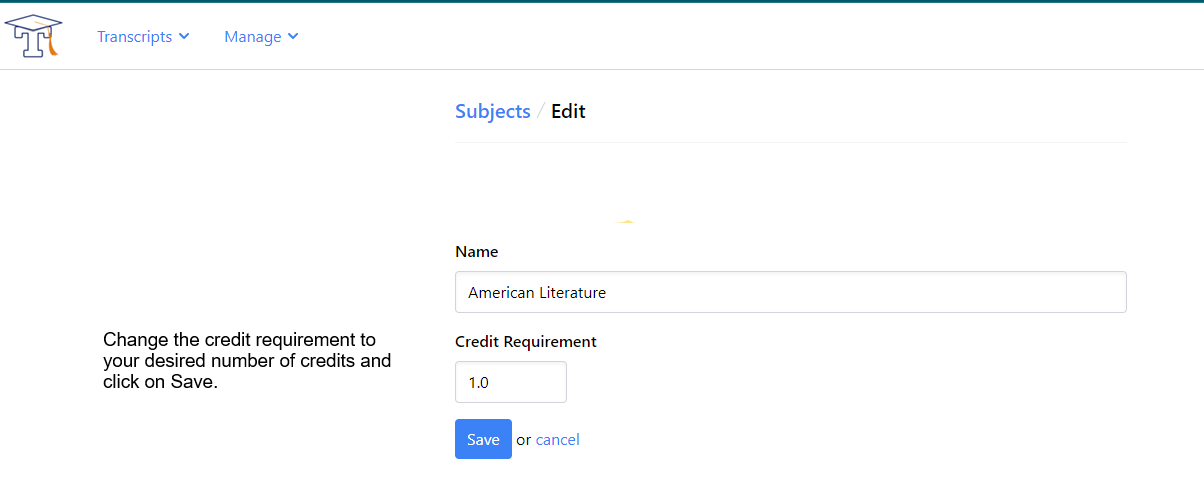
Task: Click the cancel link
Action: tap(557, 440)
